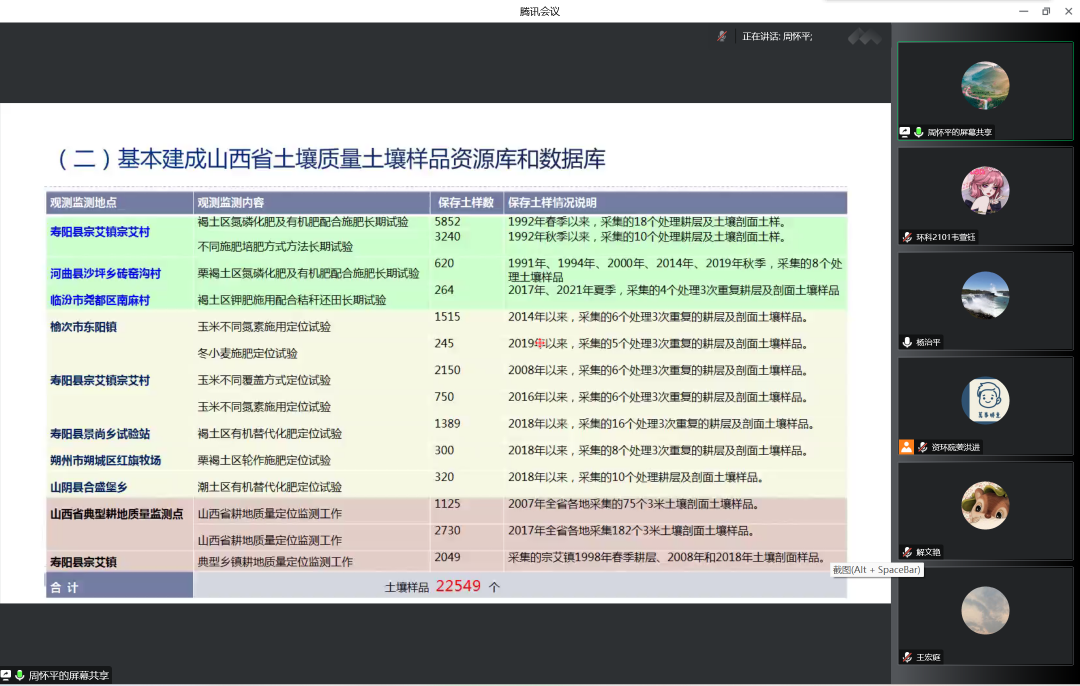1080x686 pixels.
Task: Click the orange host icon on 资环院姜洪进 tile
Action: pyautogui.click(x=906, y=447)
